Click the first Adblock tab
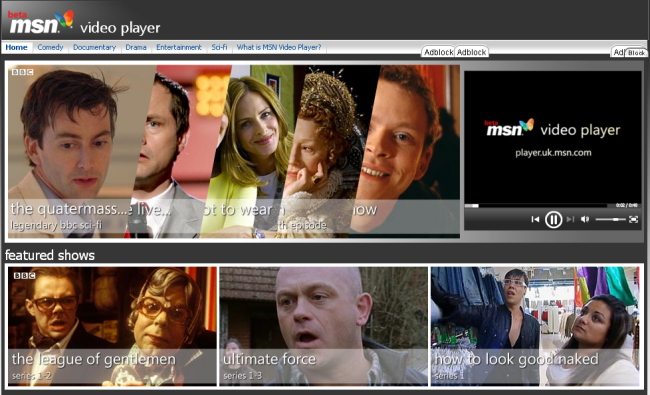The image size is (650, 395). [438, 52]
